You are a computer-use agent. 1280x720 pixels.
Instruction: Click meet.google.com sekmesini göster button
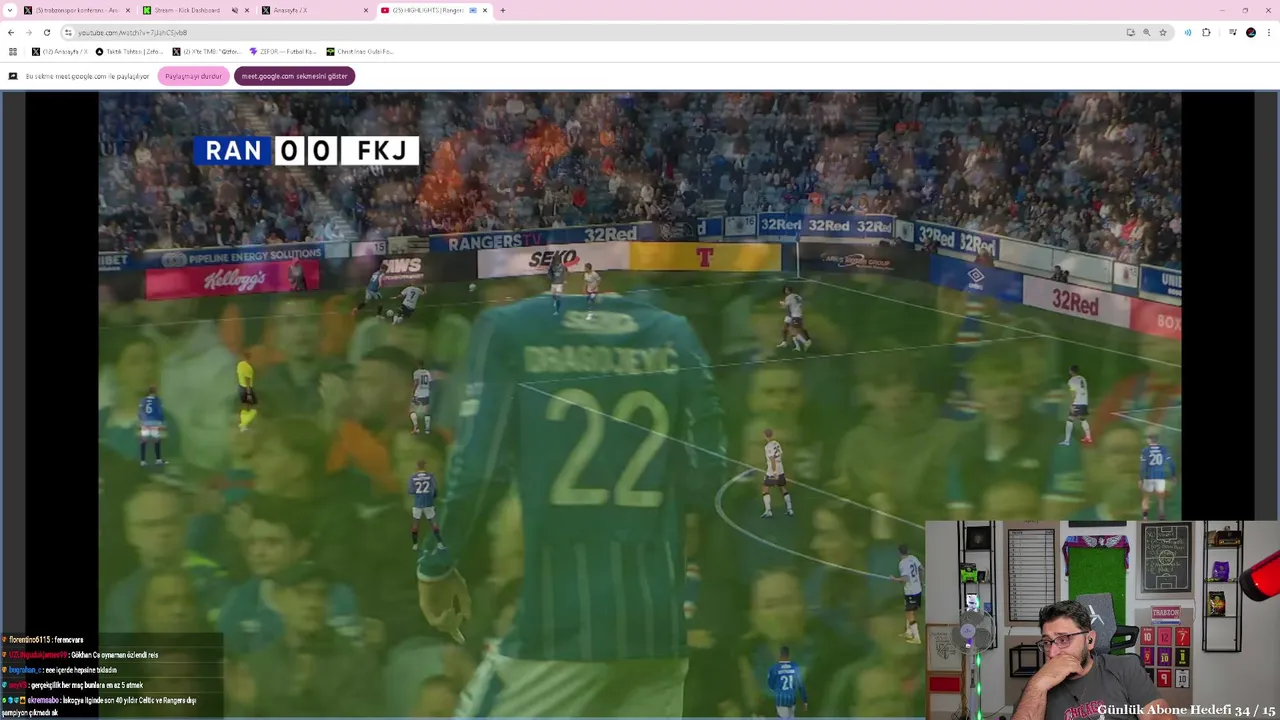tap(294, 76)
